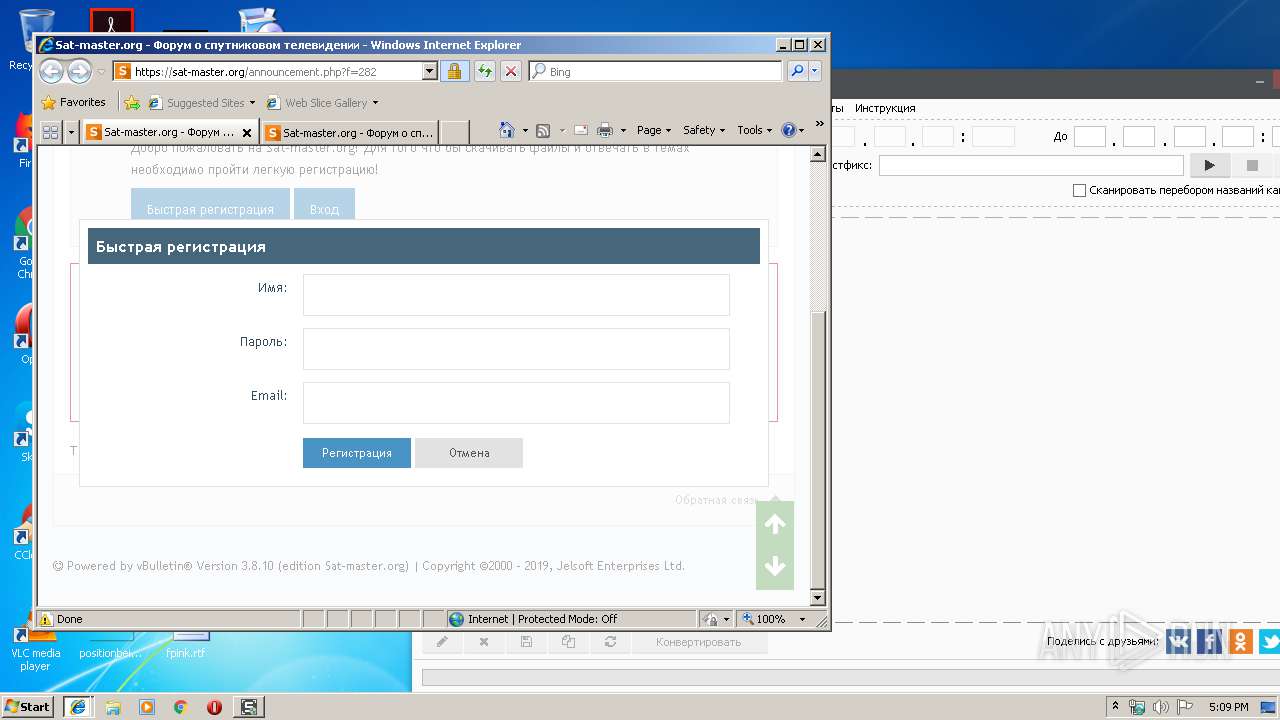Screen dimensions: 1280x720
Task: Click 'Конвертировать' in the background window
Action: 699,642
